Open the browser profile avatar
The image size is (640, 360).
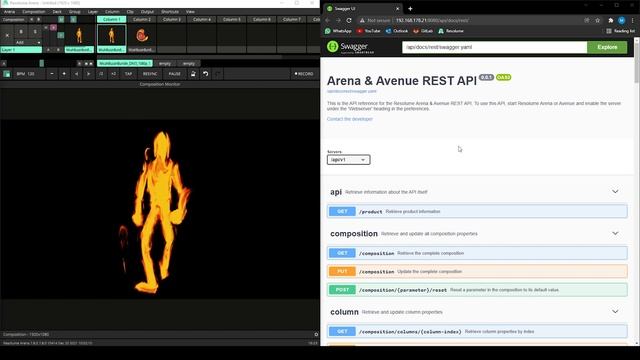tap(622, 20)
